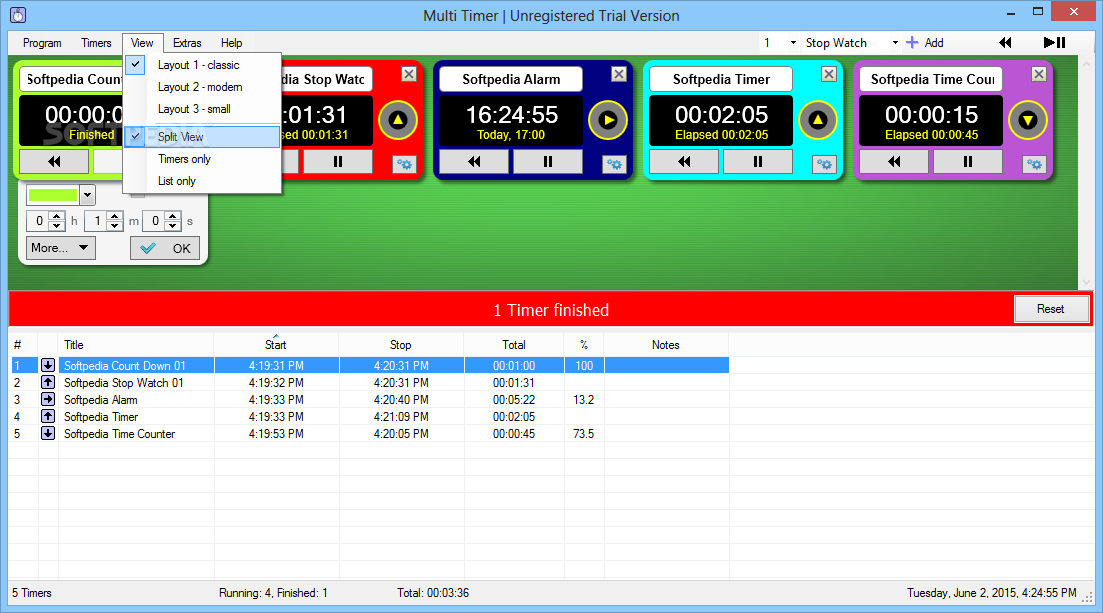
Task: Open the Program menu
Action: 42,43
